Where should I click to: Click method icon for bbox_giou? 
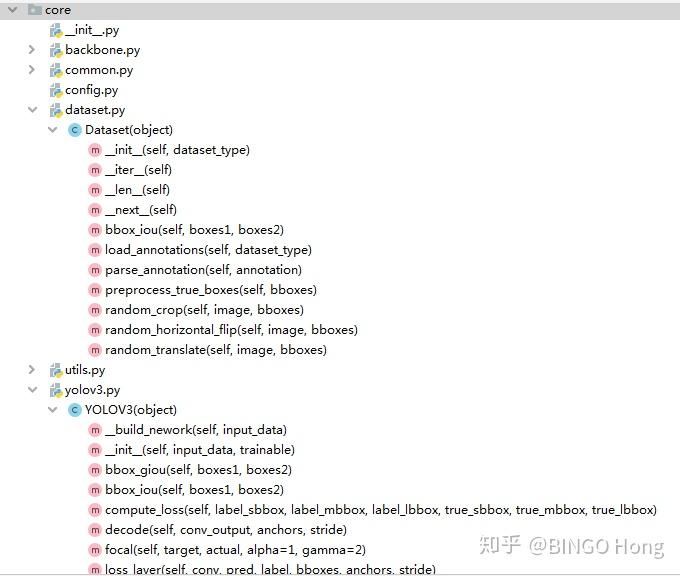click(95, 470)
